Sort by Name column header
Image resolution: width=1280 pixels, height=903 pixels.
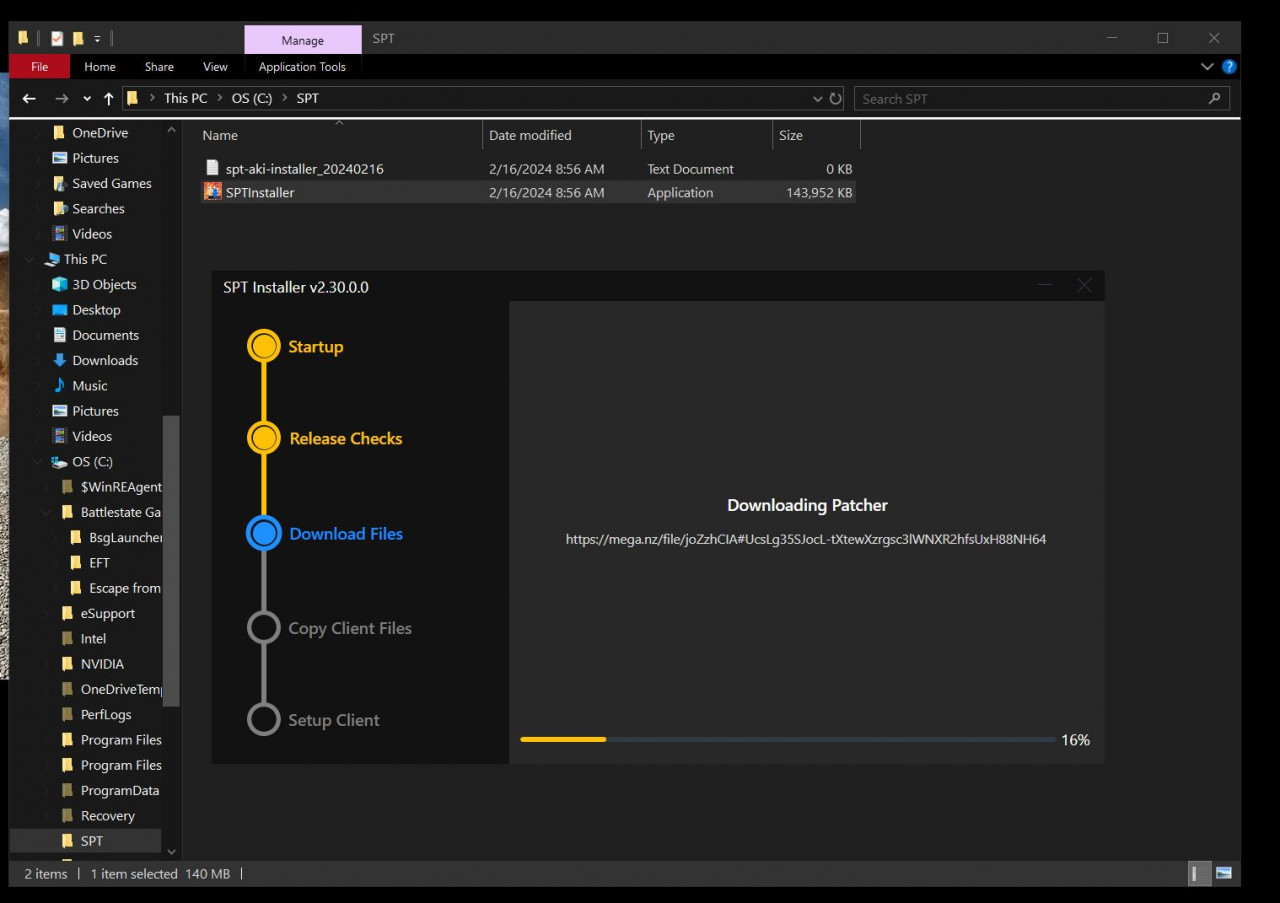[x=340, y=135]
